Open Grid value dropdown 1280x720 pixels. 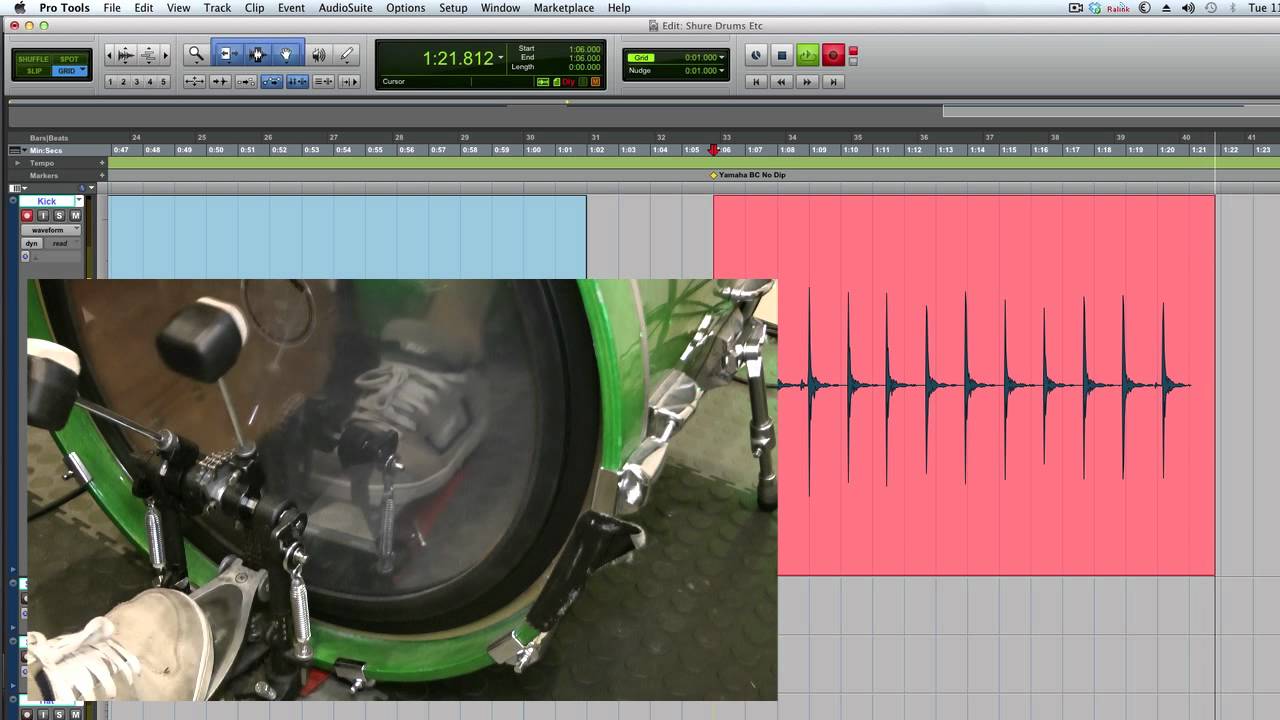(721, 58)
